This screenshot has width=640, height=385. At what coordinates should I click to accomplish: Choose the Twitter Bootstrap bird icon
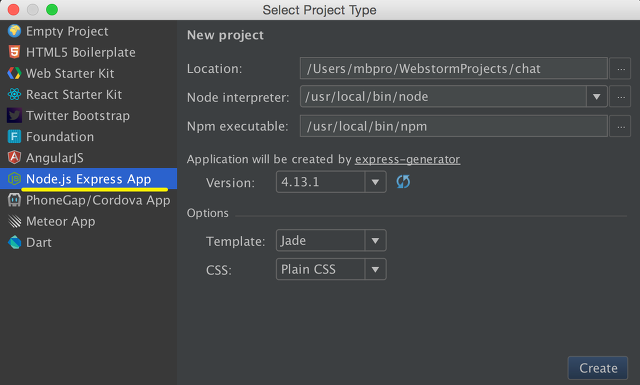tap(14, 116)
